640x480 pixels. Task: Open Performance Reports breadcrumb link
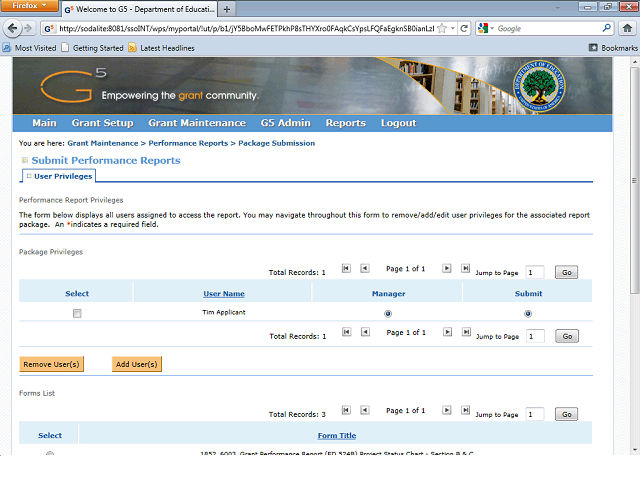188,143
